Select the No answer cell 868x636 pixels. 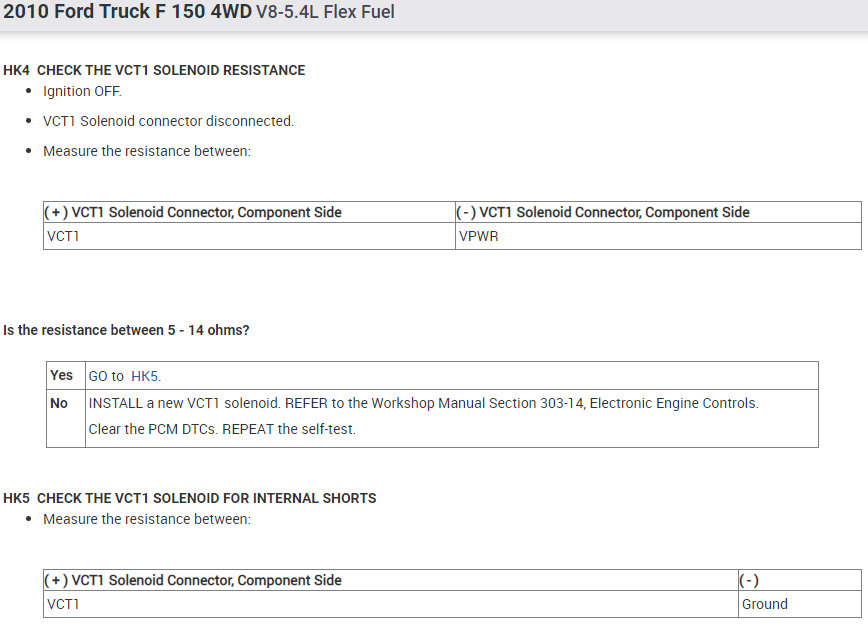59,403
